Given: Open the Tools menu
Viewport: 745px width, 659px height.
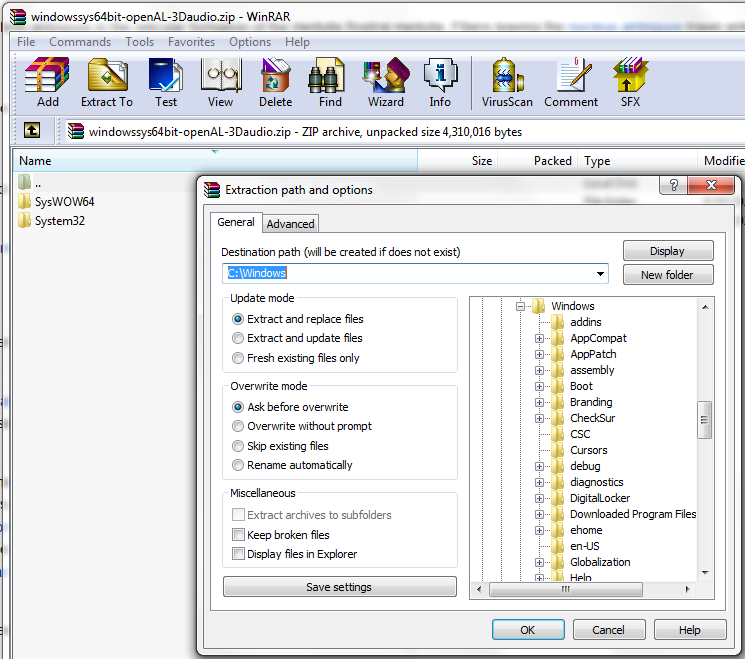Looking at the screenshot, I should 140,42.
